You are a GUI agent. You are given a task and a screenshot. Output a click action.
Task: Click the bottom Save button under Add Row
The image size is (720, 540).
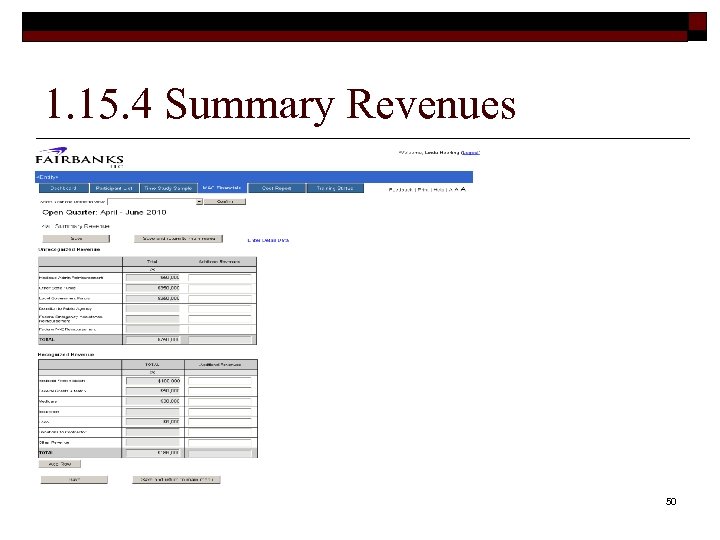pyautogui.click(x=74, y=480)
